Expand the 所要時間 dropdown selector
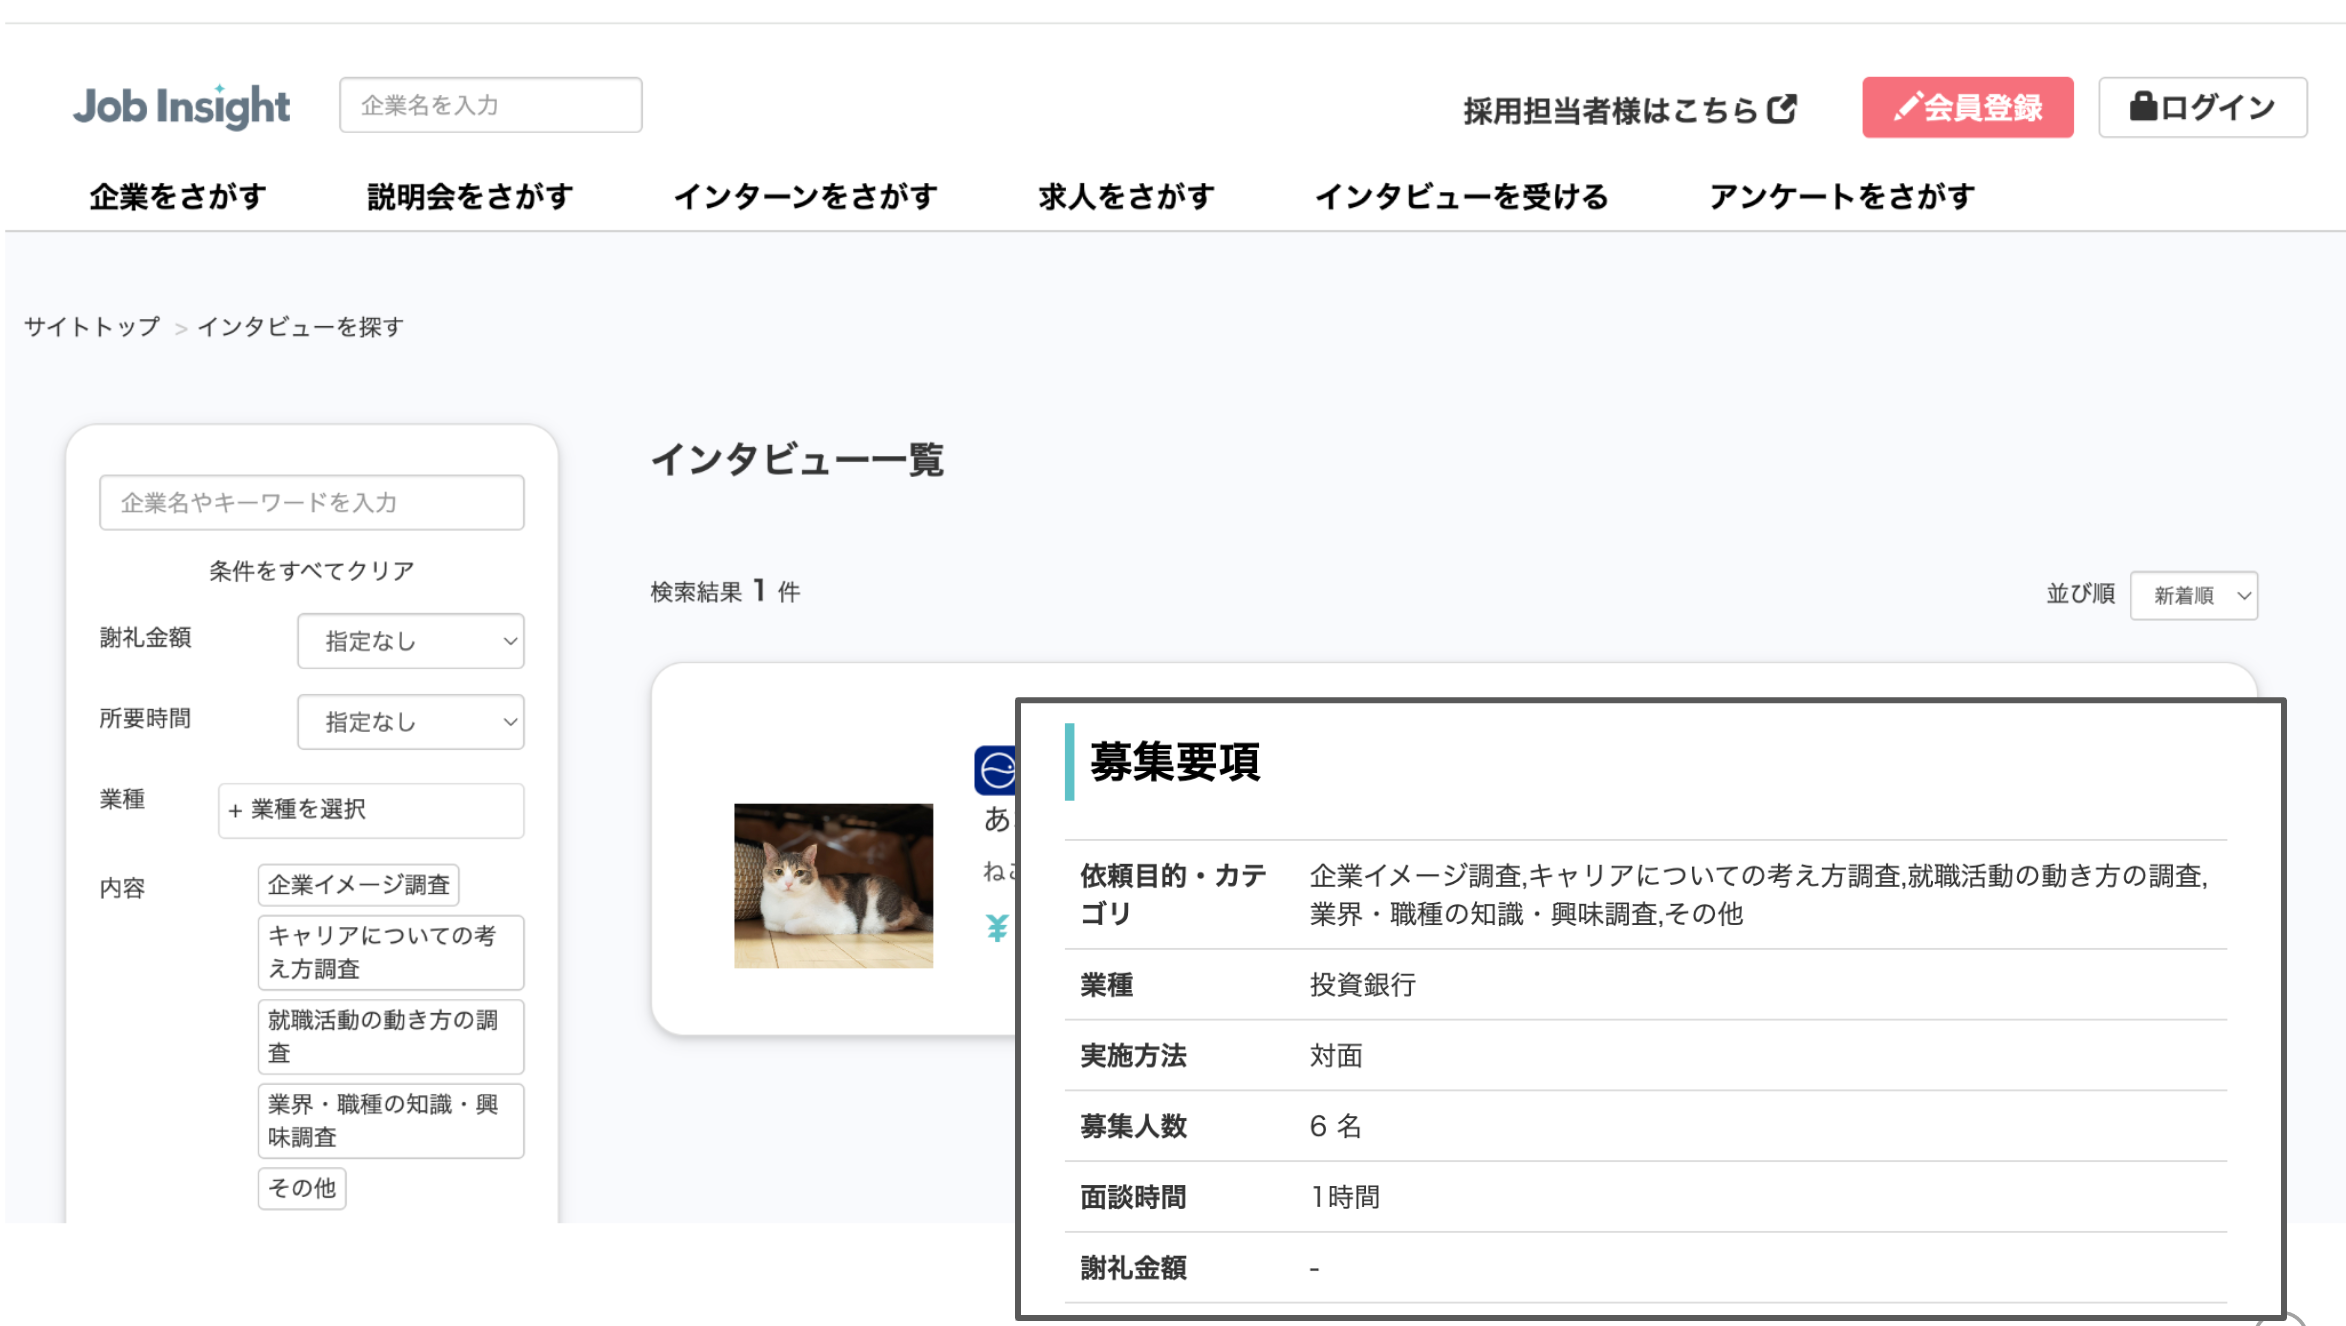 (x=408, y=722)
